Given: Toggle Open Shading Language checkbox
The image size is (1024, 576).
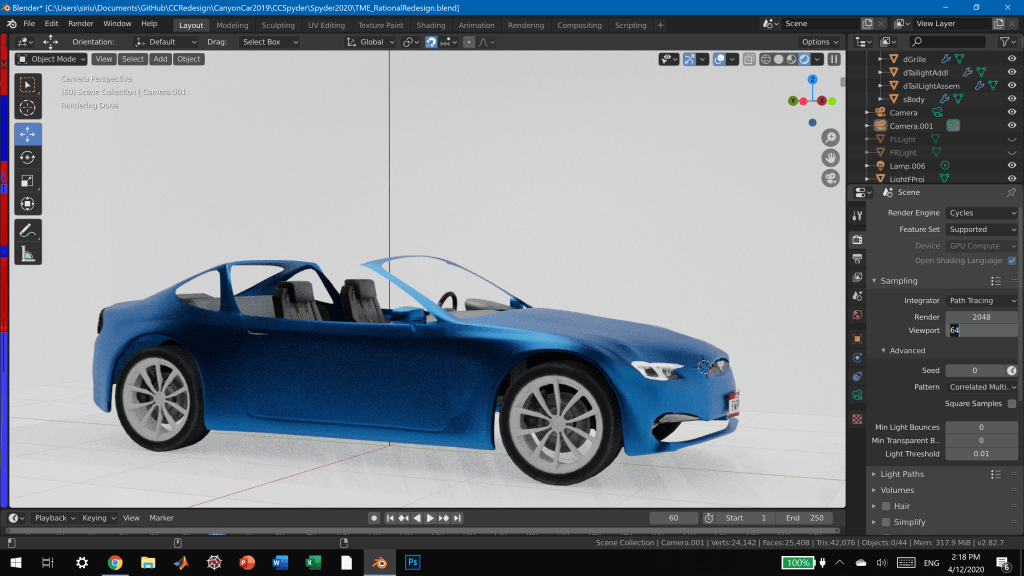Looking at the screenshot, I should point(1012,261).
